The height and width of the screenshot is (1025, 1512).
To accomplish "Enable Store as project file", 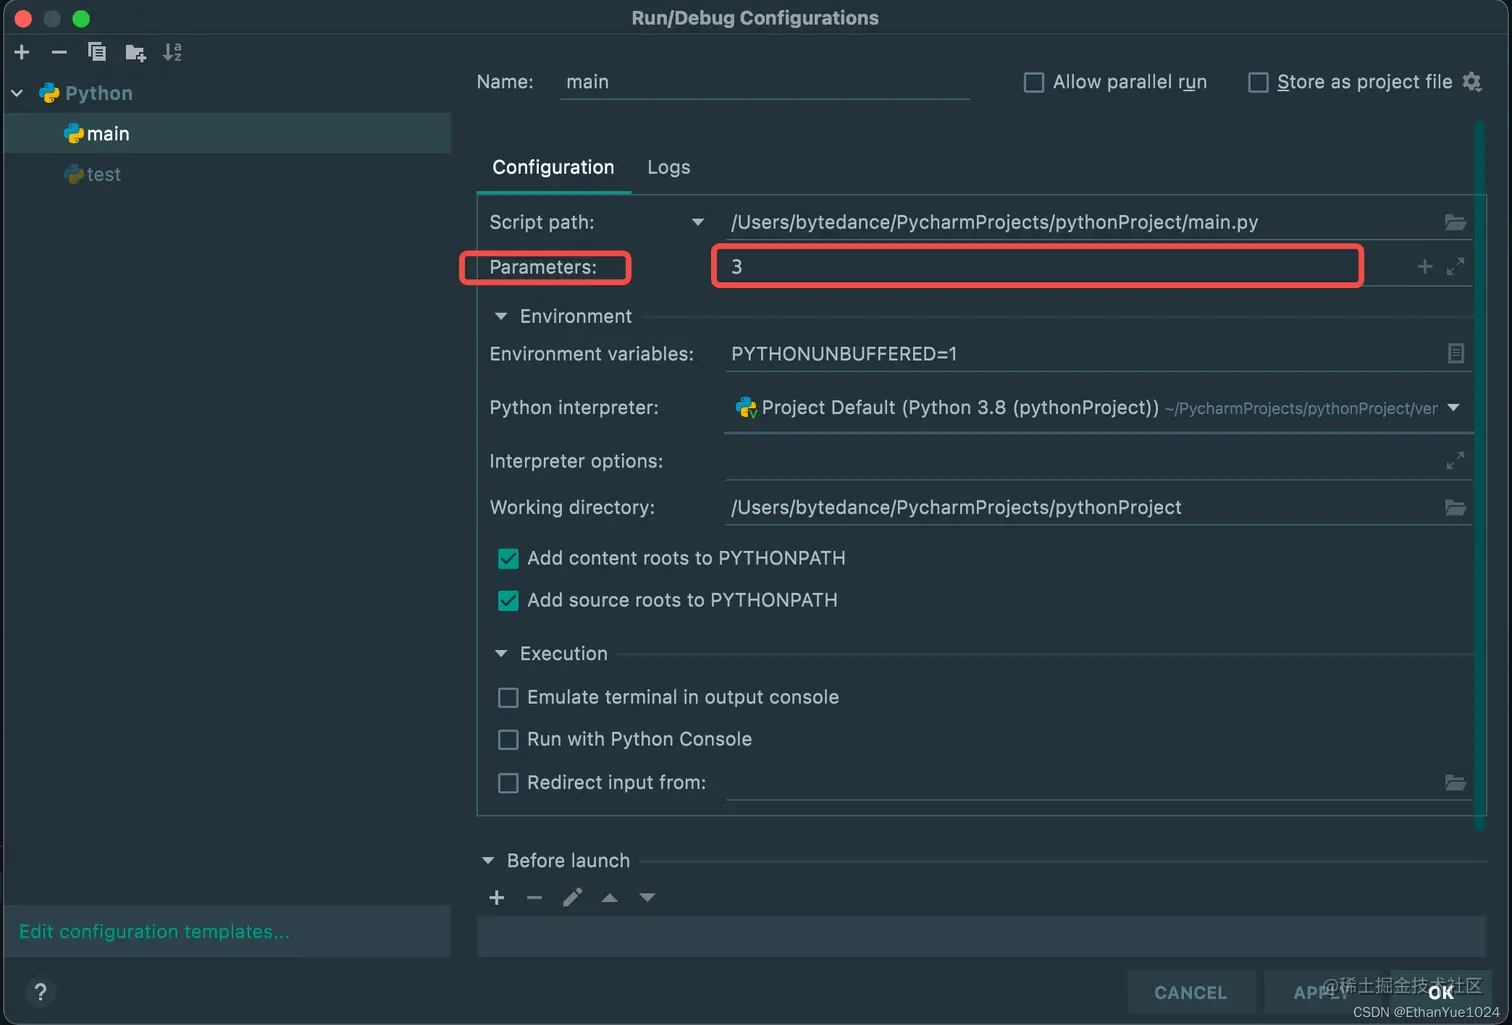I will tap(1258, 82).
